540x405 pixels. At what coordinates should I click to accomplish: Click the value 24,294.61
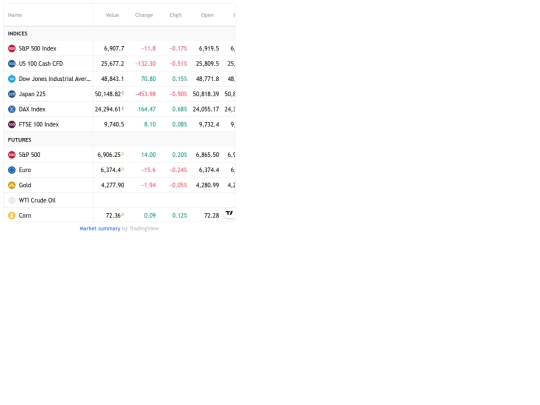coord(108,109)
